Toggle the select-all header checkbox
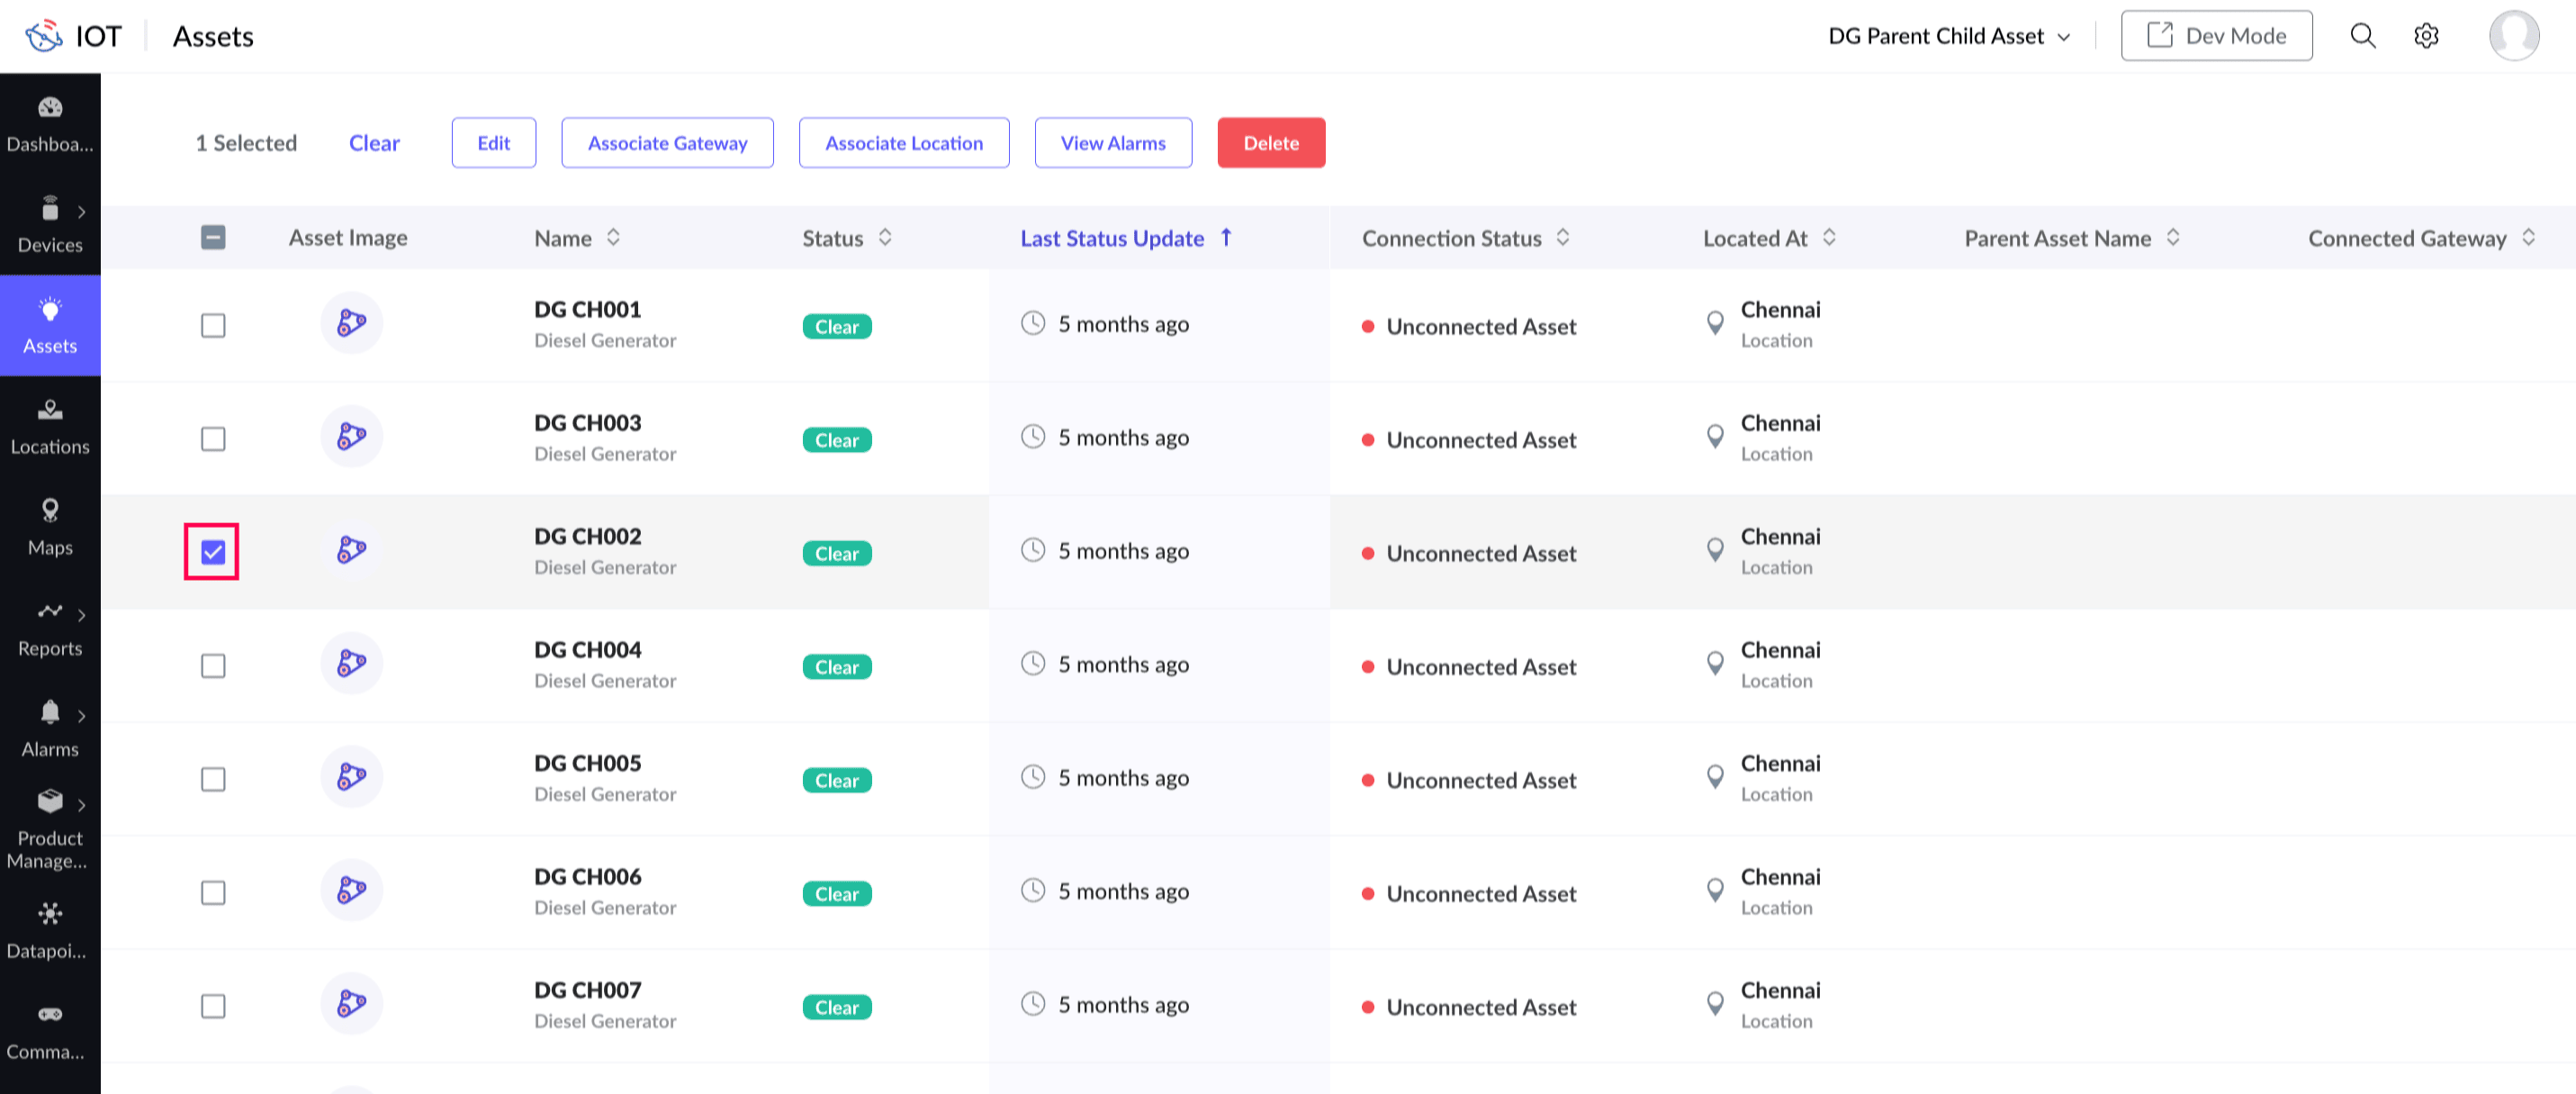The width and height of the screenshot is (2576, 1094). coord(212,238)
